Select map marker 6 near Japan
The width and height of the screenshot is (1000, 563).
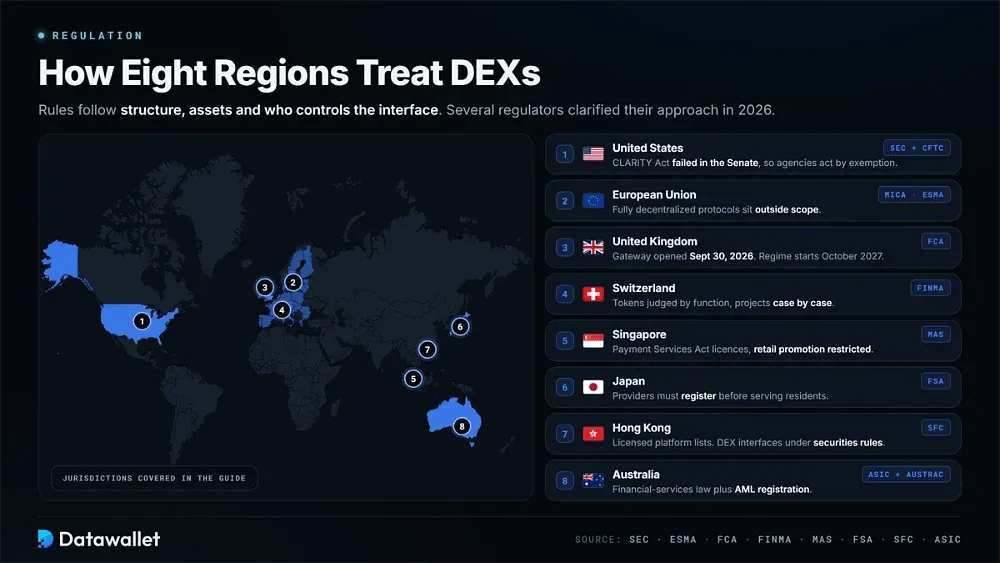[460, 327]
